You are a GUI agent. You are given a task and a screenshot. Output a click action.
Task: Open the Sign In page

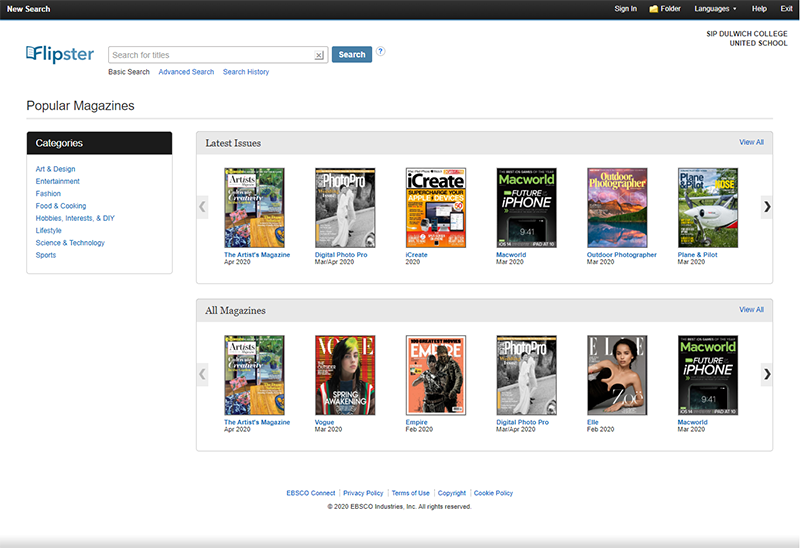626,9
